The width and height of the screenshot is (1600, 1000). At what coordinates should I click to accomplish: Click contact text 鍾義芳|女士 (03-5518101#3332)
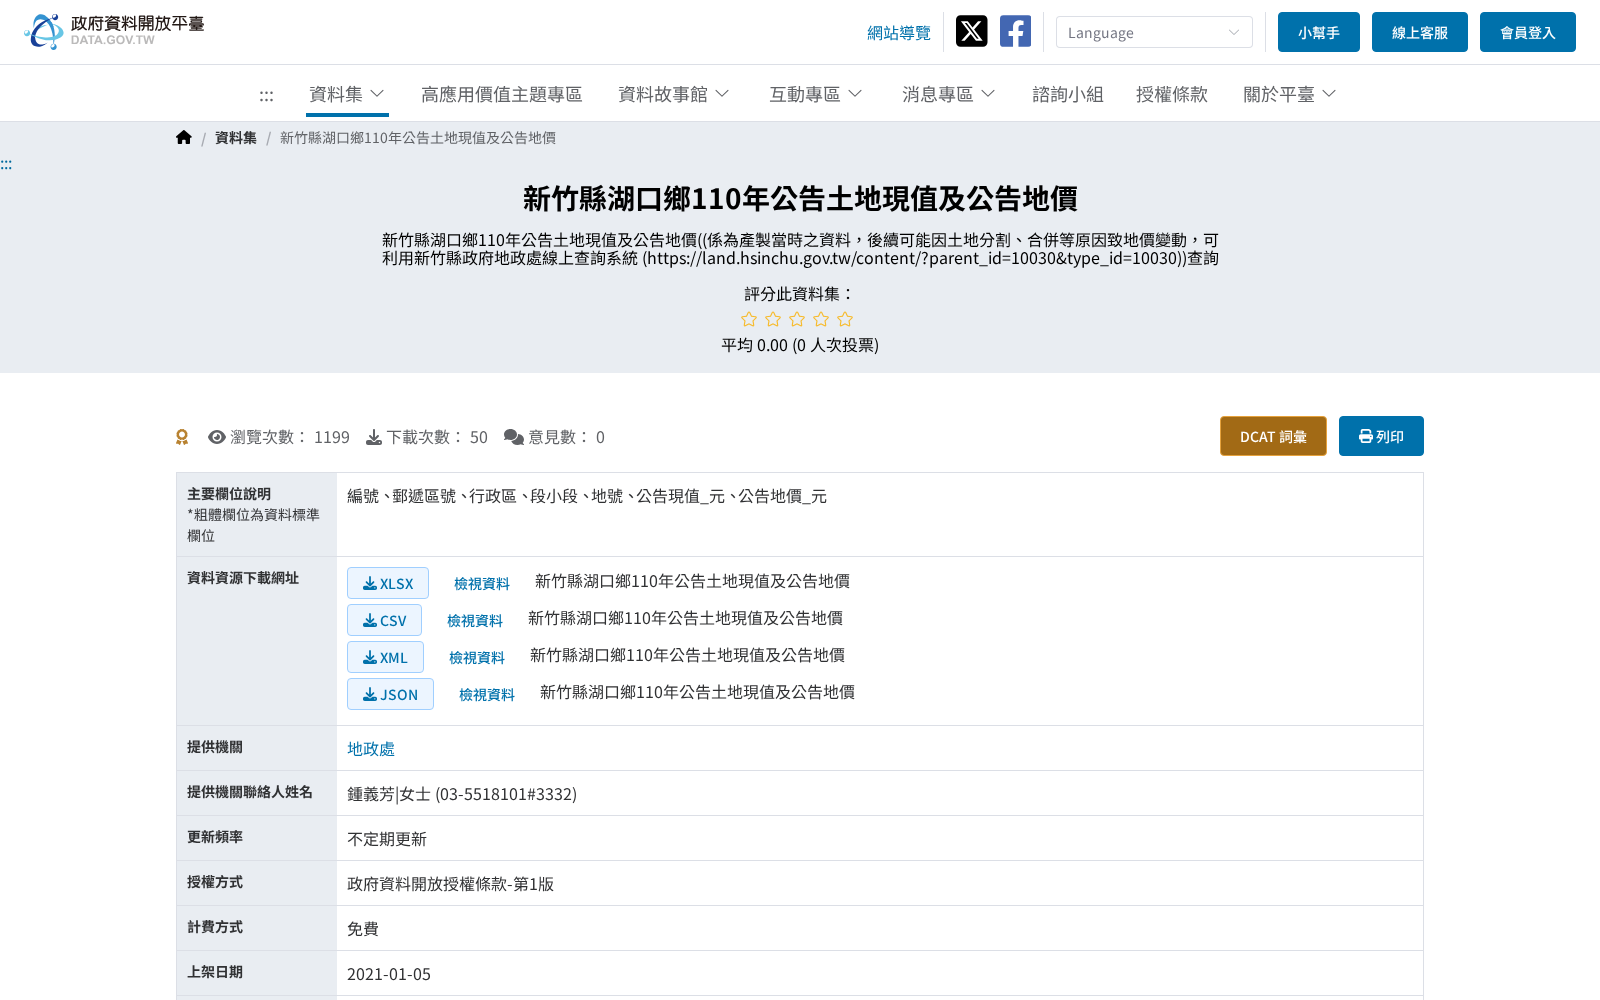click(462, 794)
